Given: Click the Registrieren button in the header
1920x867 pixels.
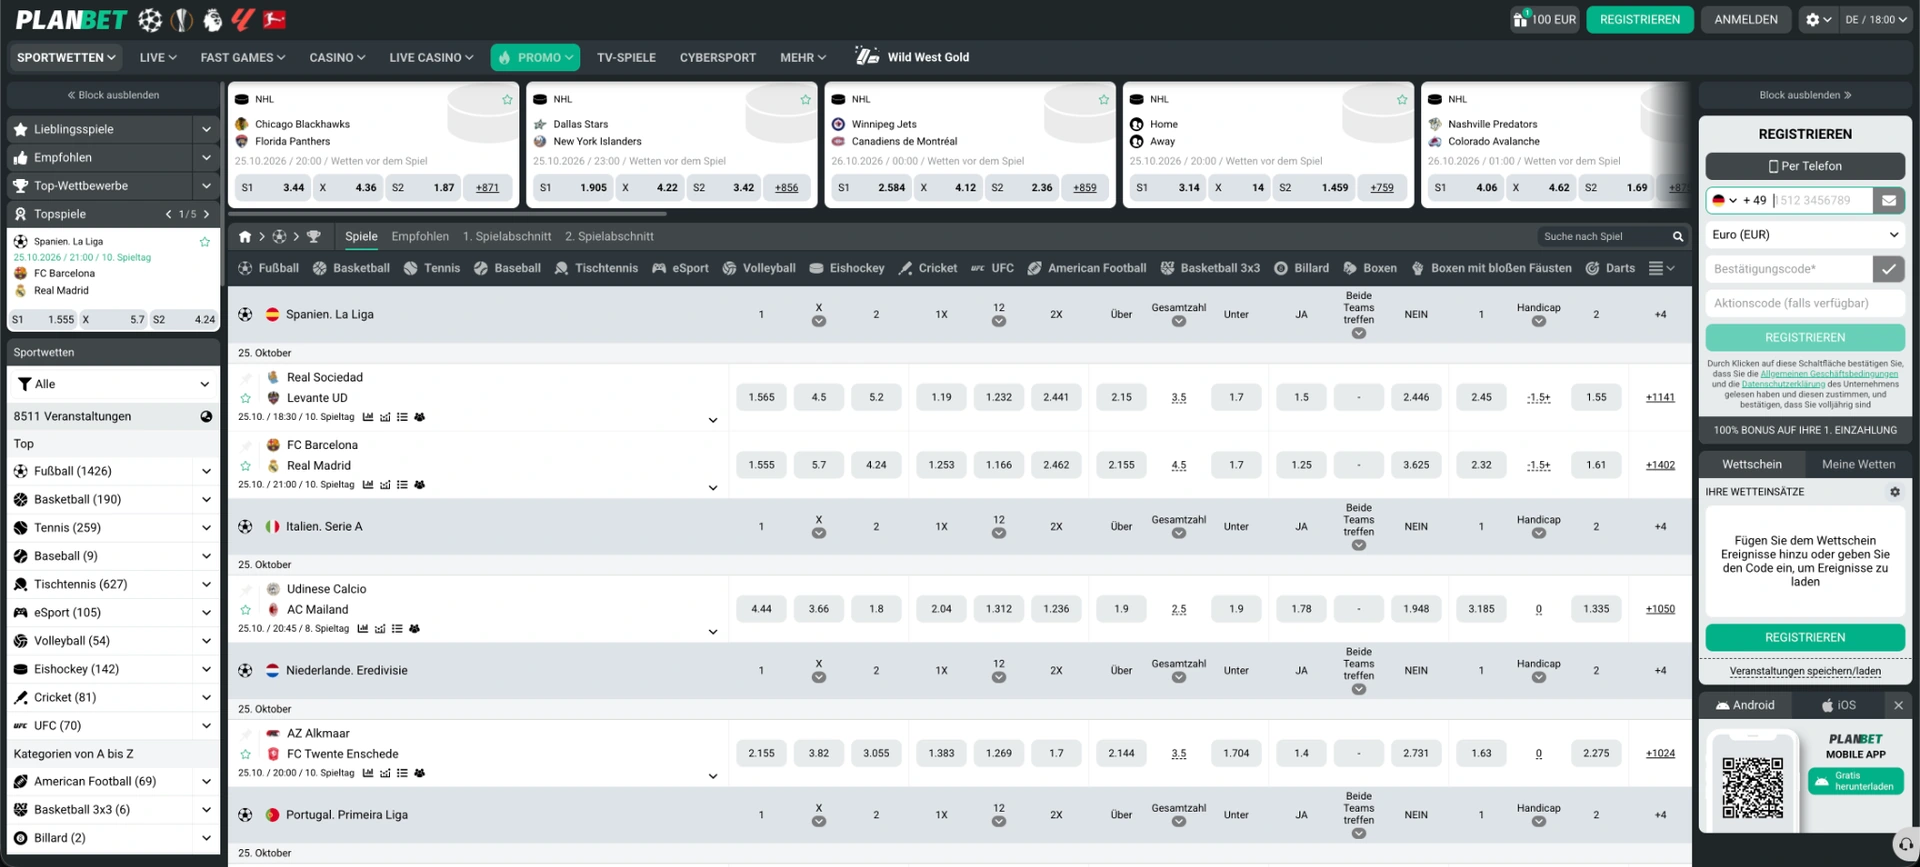Looking at the screenshot, I should [x=1640, y=19].
